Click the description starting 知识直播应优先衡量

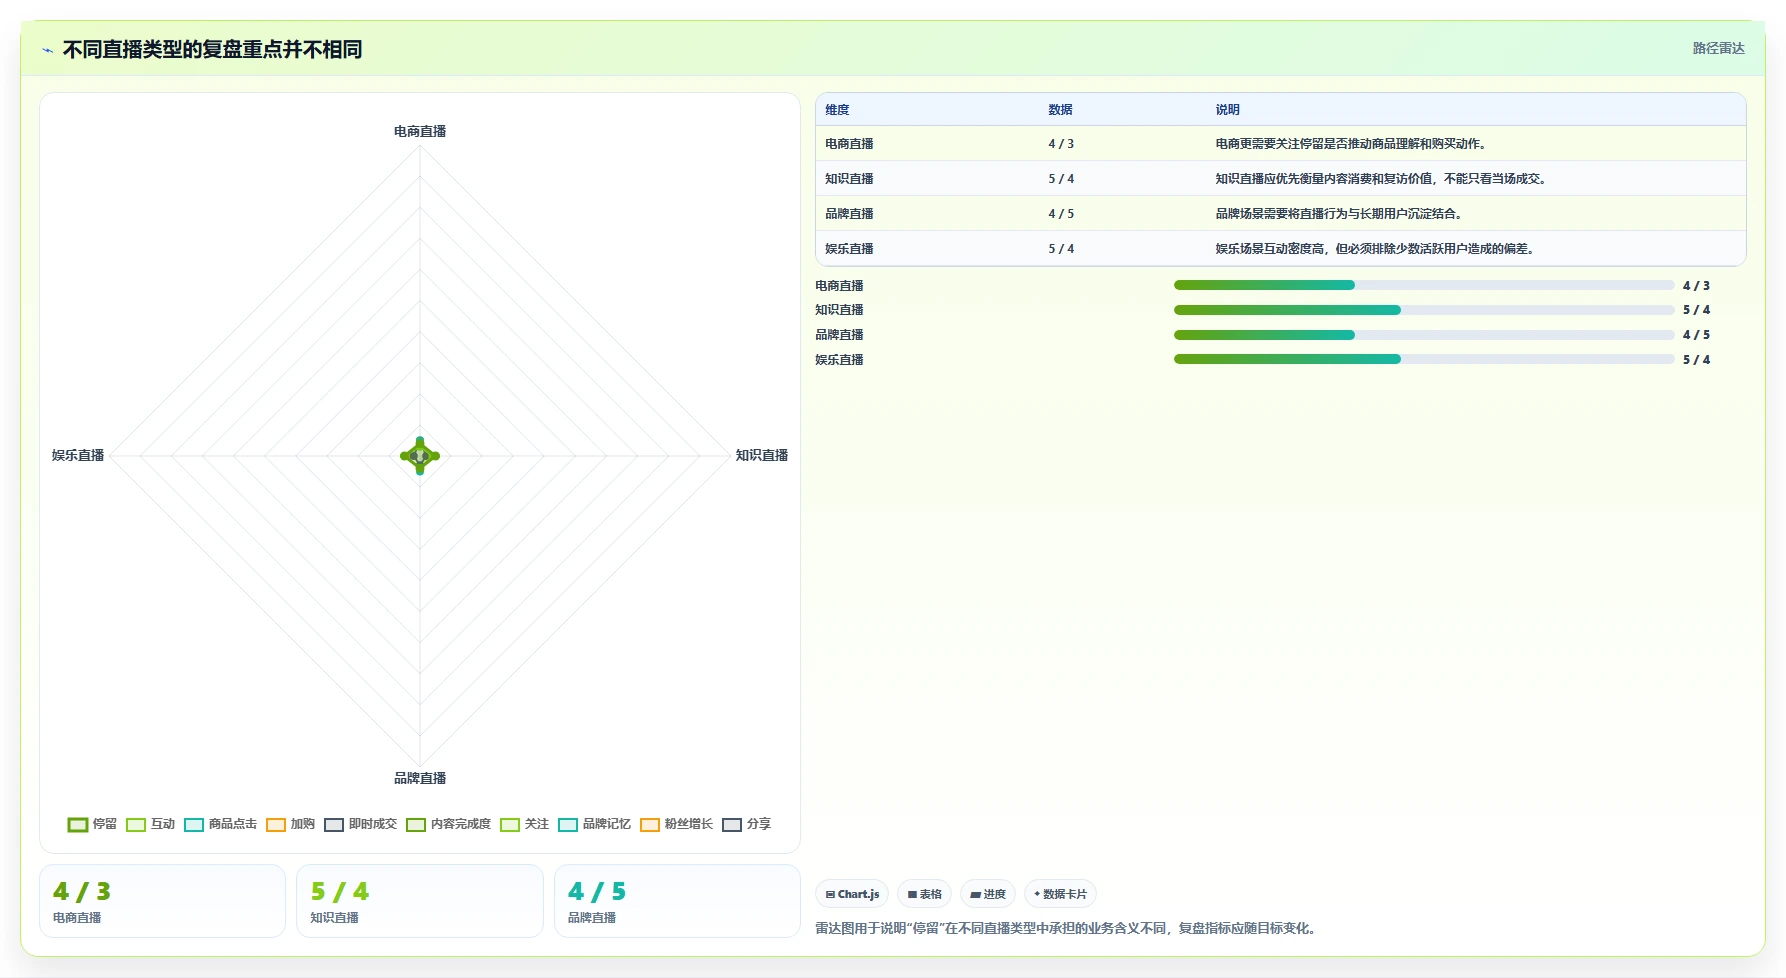coord(1383,179)
